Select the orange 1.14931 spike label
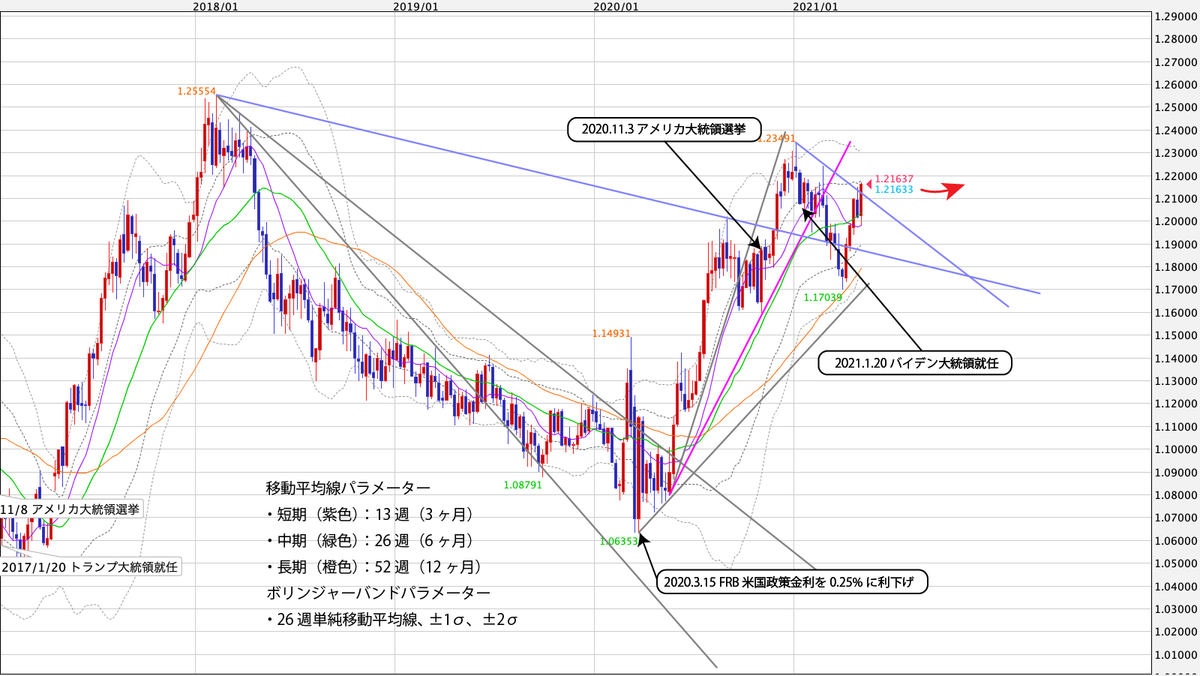This screenshot has width=1200, height=676. [611, 333]
